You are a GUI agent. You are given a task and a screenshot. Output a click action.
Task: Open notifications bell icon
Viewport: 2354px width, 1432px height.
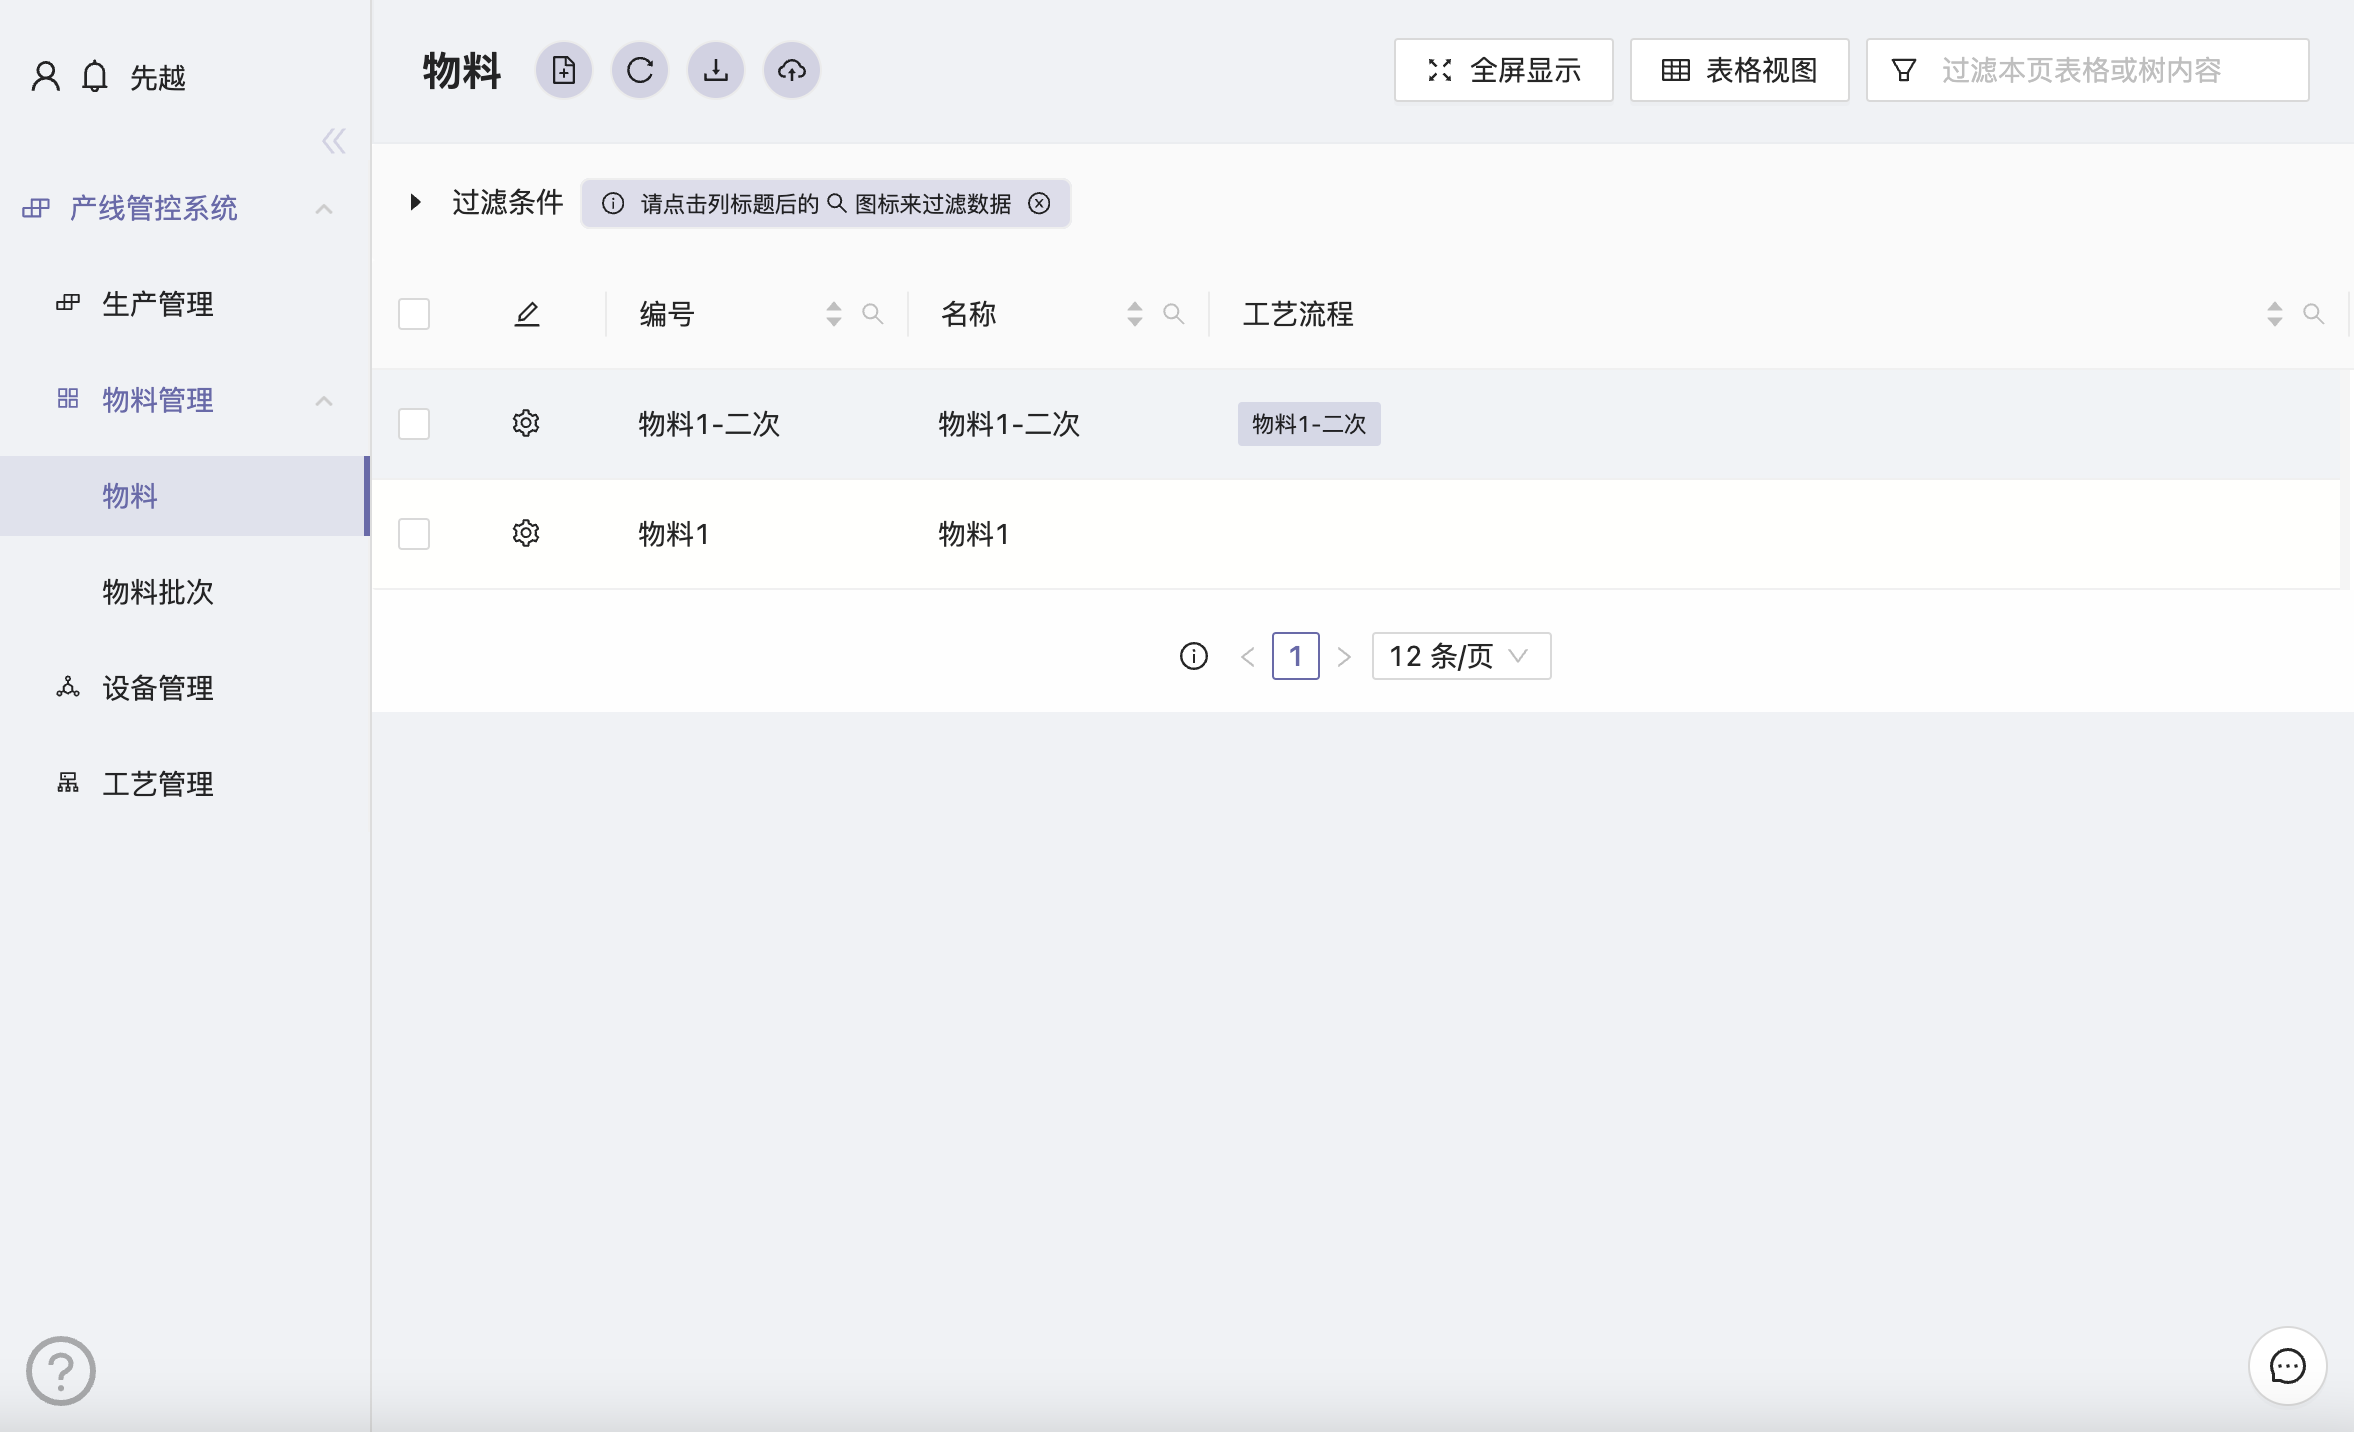click(95, 77)
